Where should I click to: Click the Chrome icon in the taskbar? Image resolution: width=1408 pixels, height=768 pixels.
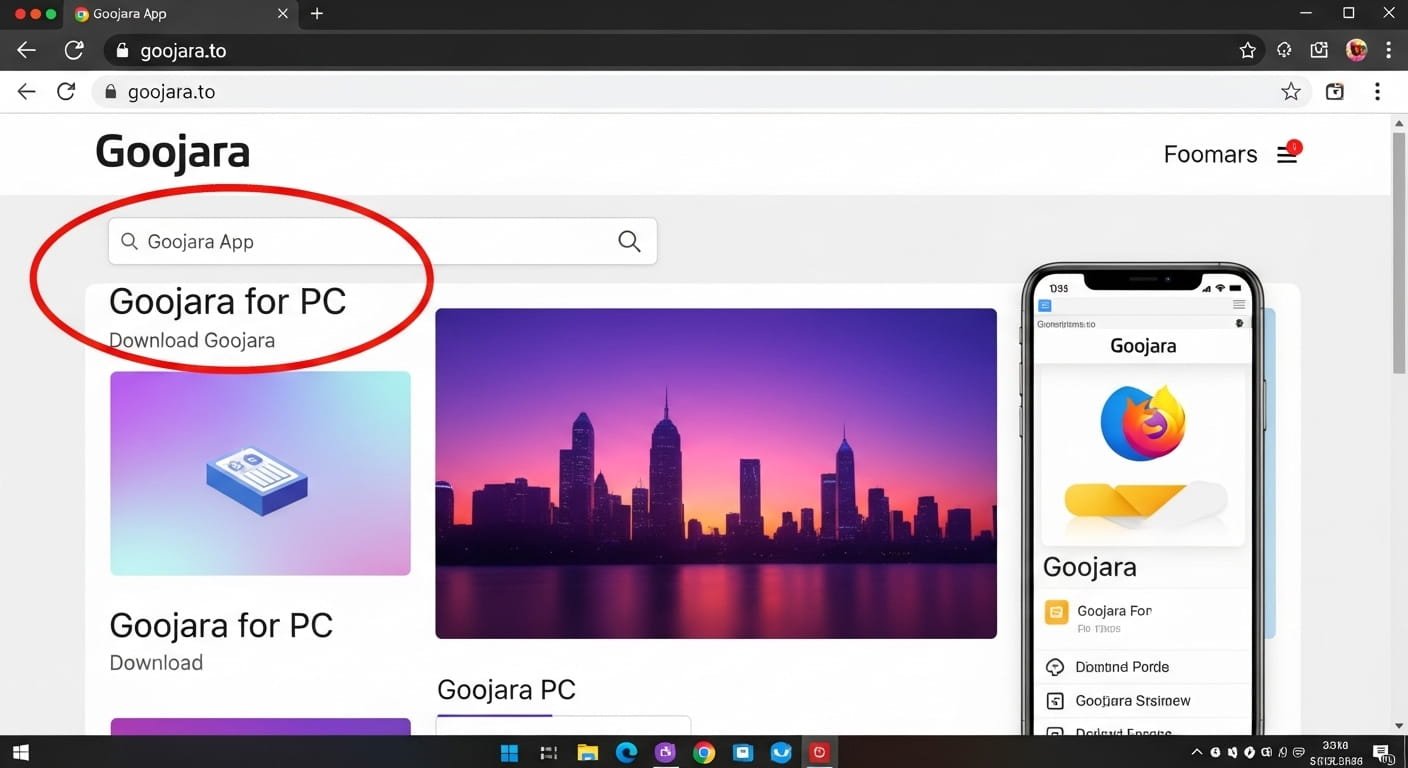pos(704,753)
